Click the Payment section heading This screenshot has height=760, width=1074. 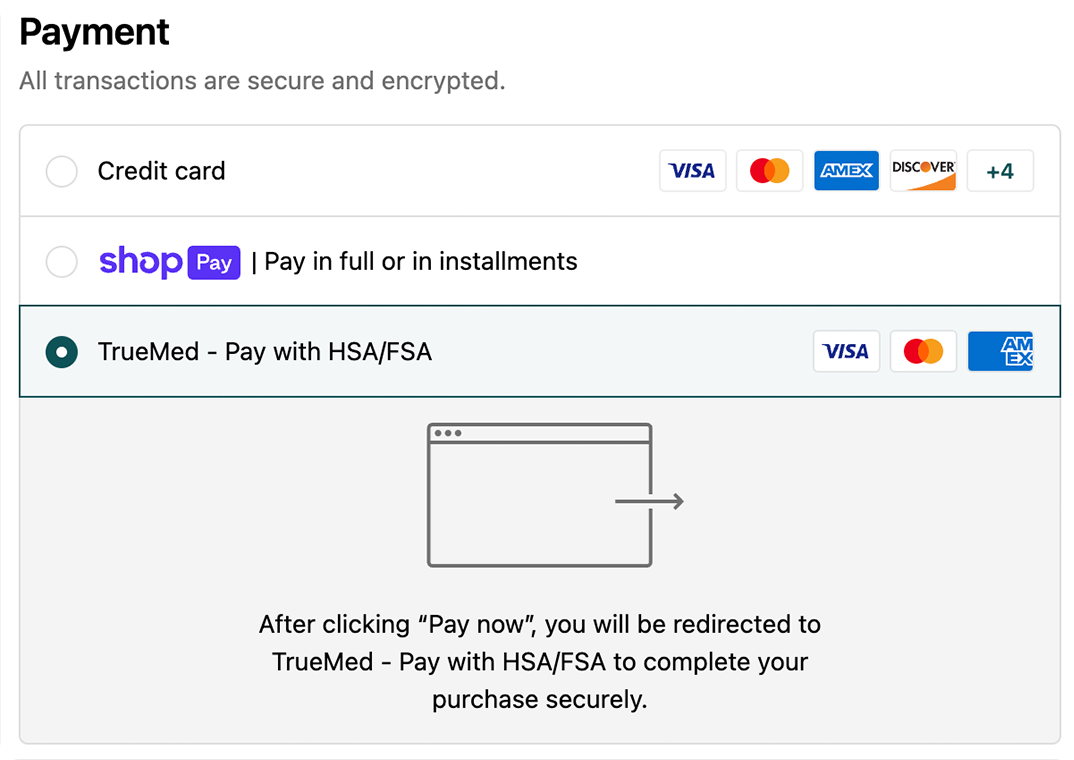94,33
